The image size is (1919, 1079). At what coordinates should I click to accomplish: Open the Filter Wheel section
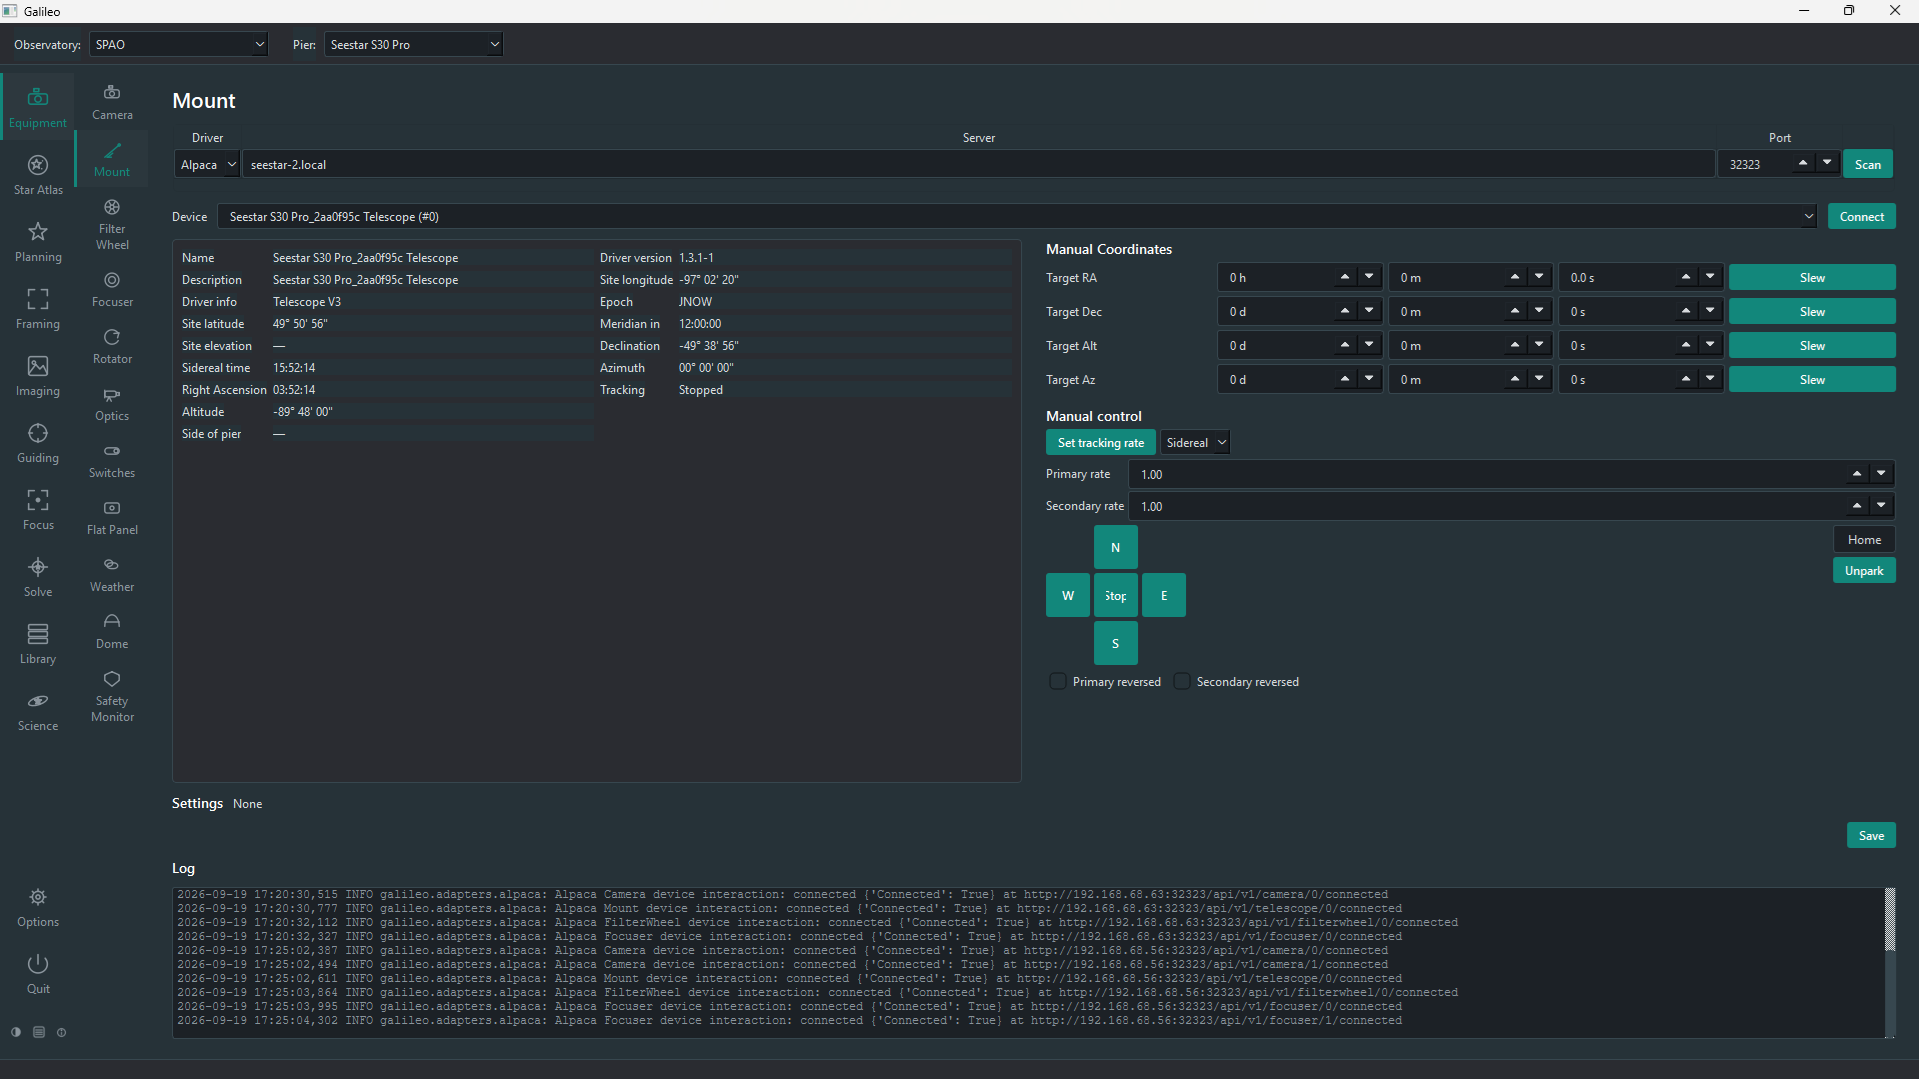click(x=112, y=225)
